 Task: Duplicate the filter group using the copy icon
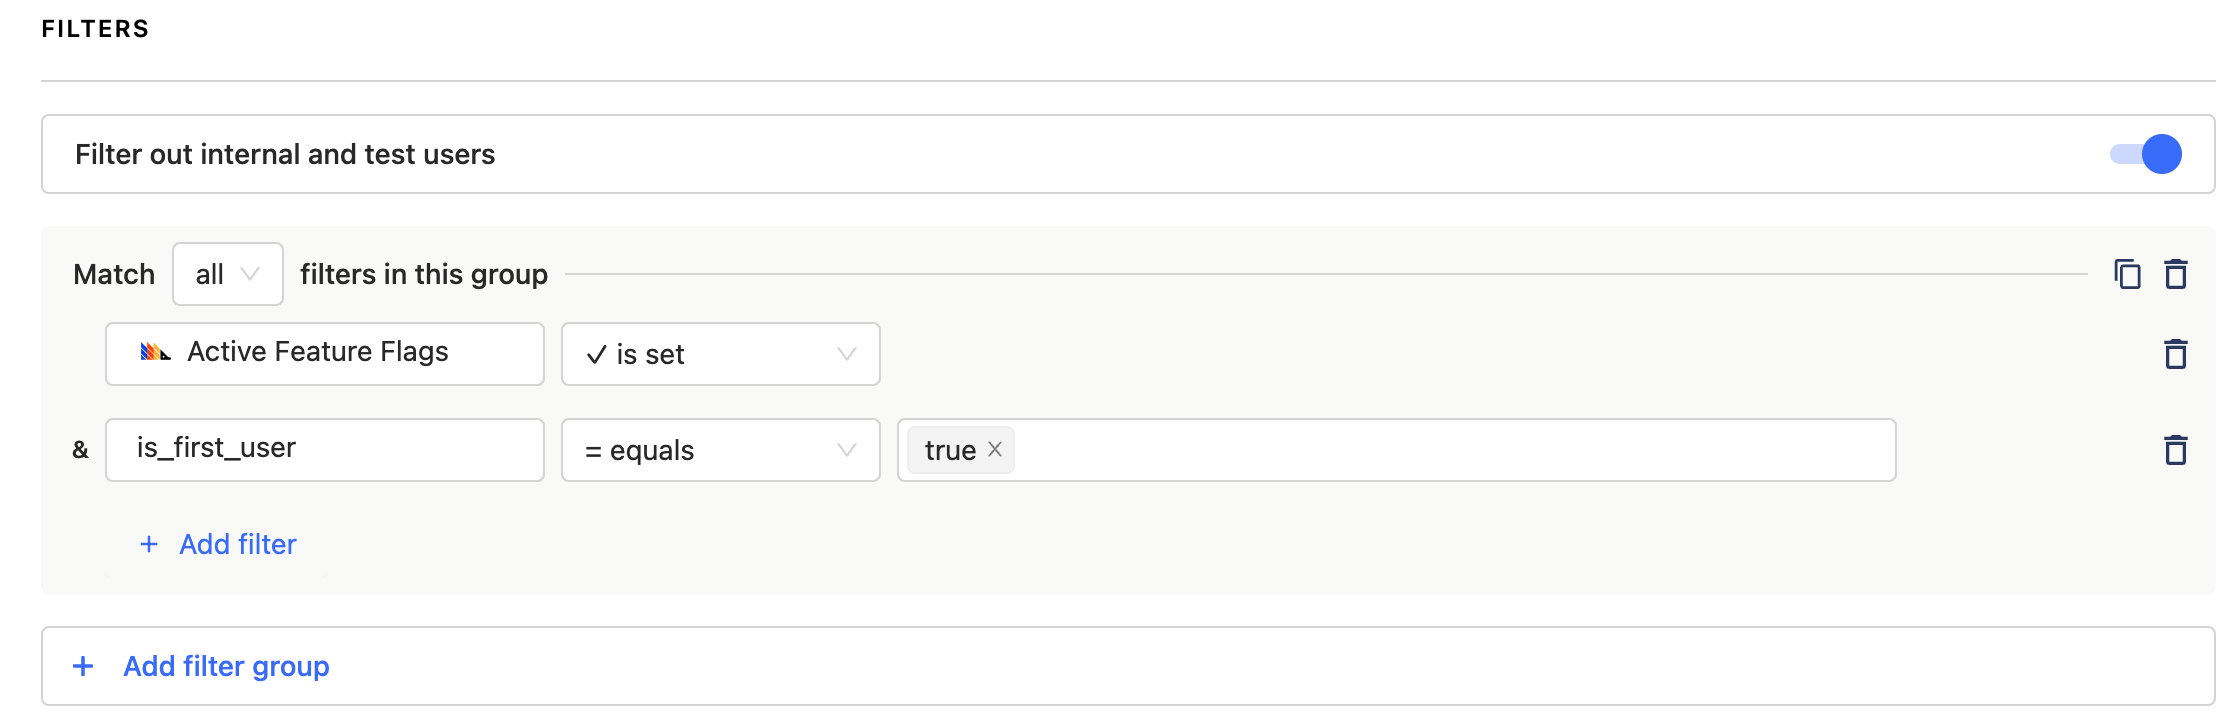pos(2127,272)
